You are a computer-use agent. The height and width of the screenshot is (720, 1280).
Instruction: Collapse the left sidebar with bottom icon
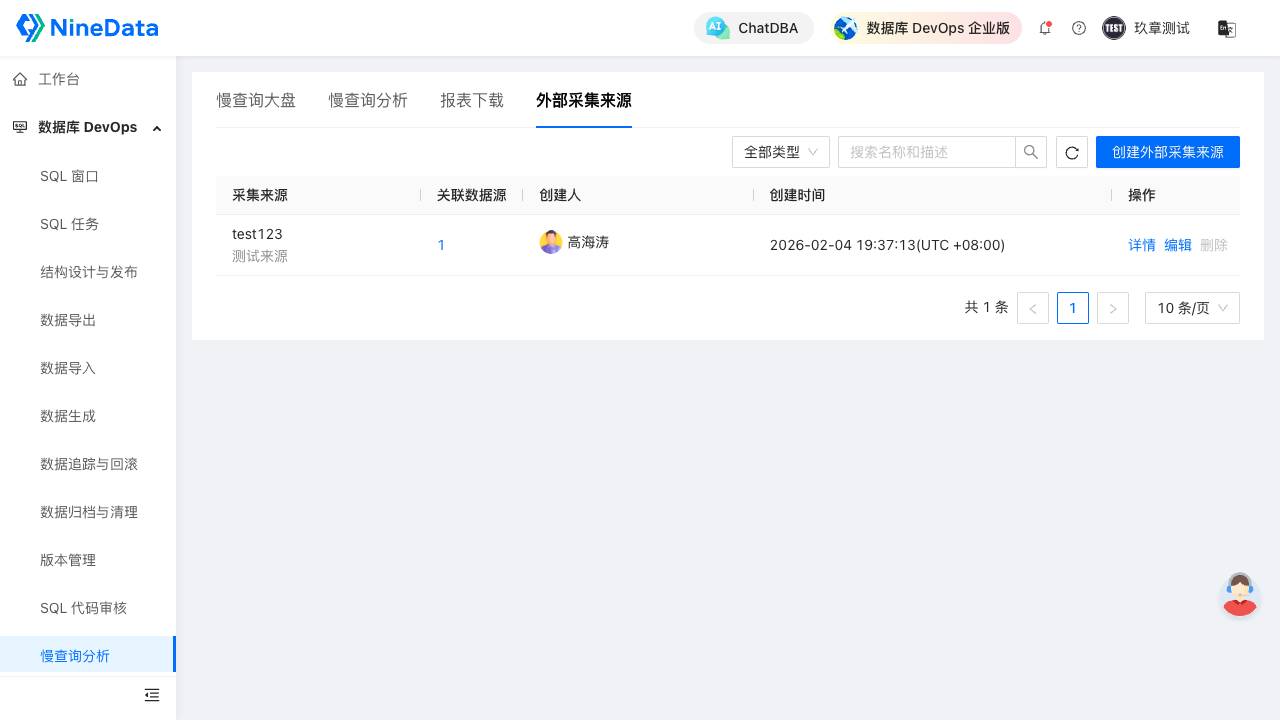[152, 694]
